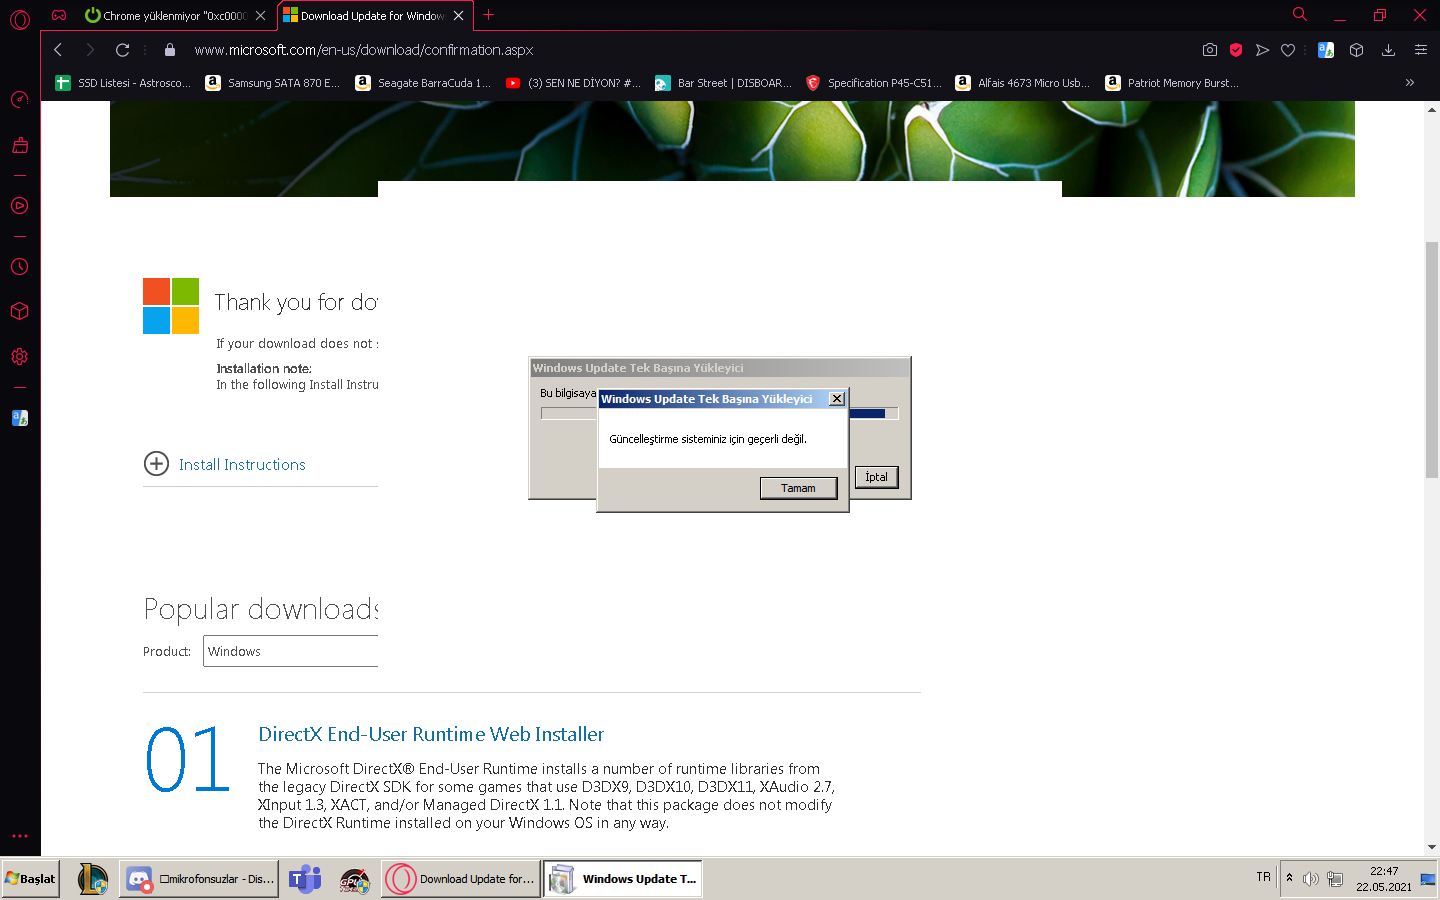The height and width of the screenshot is (900, 1440).
Task: Show hidden tray icons arrow
Action: click(1290, 878)
